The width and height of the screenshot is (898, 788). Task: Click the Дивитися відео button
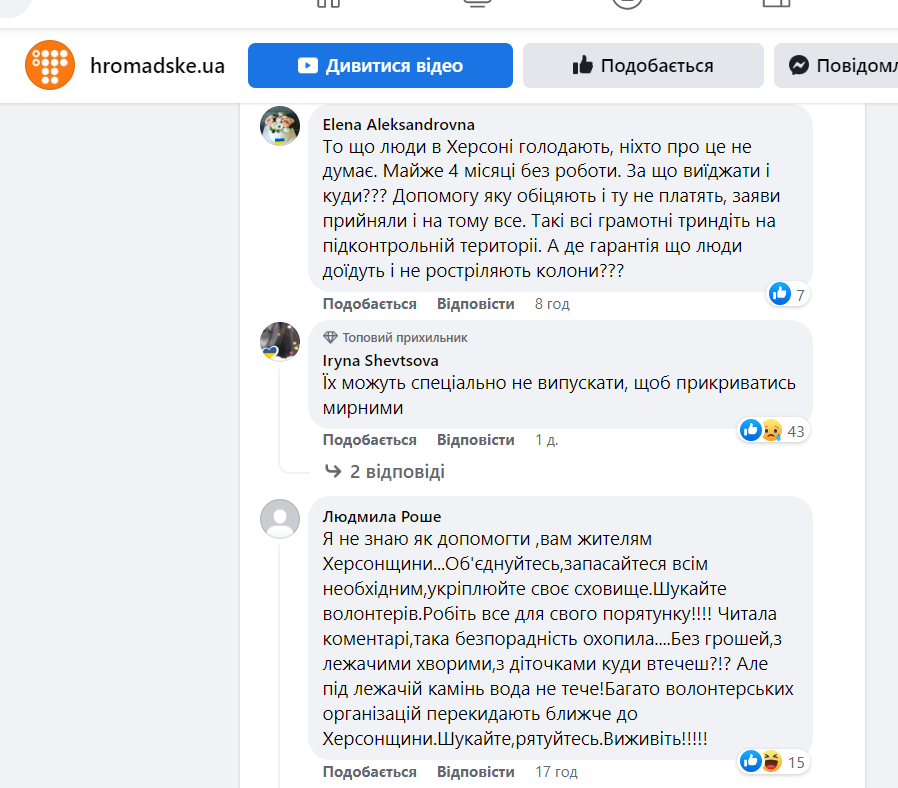(x=380, y=66)
